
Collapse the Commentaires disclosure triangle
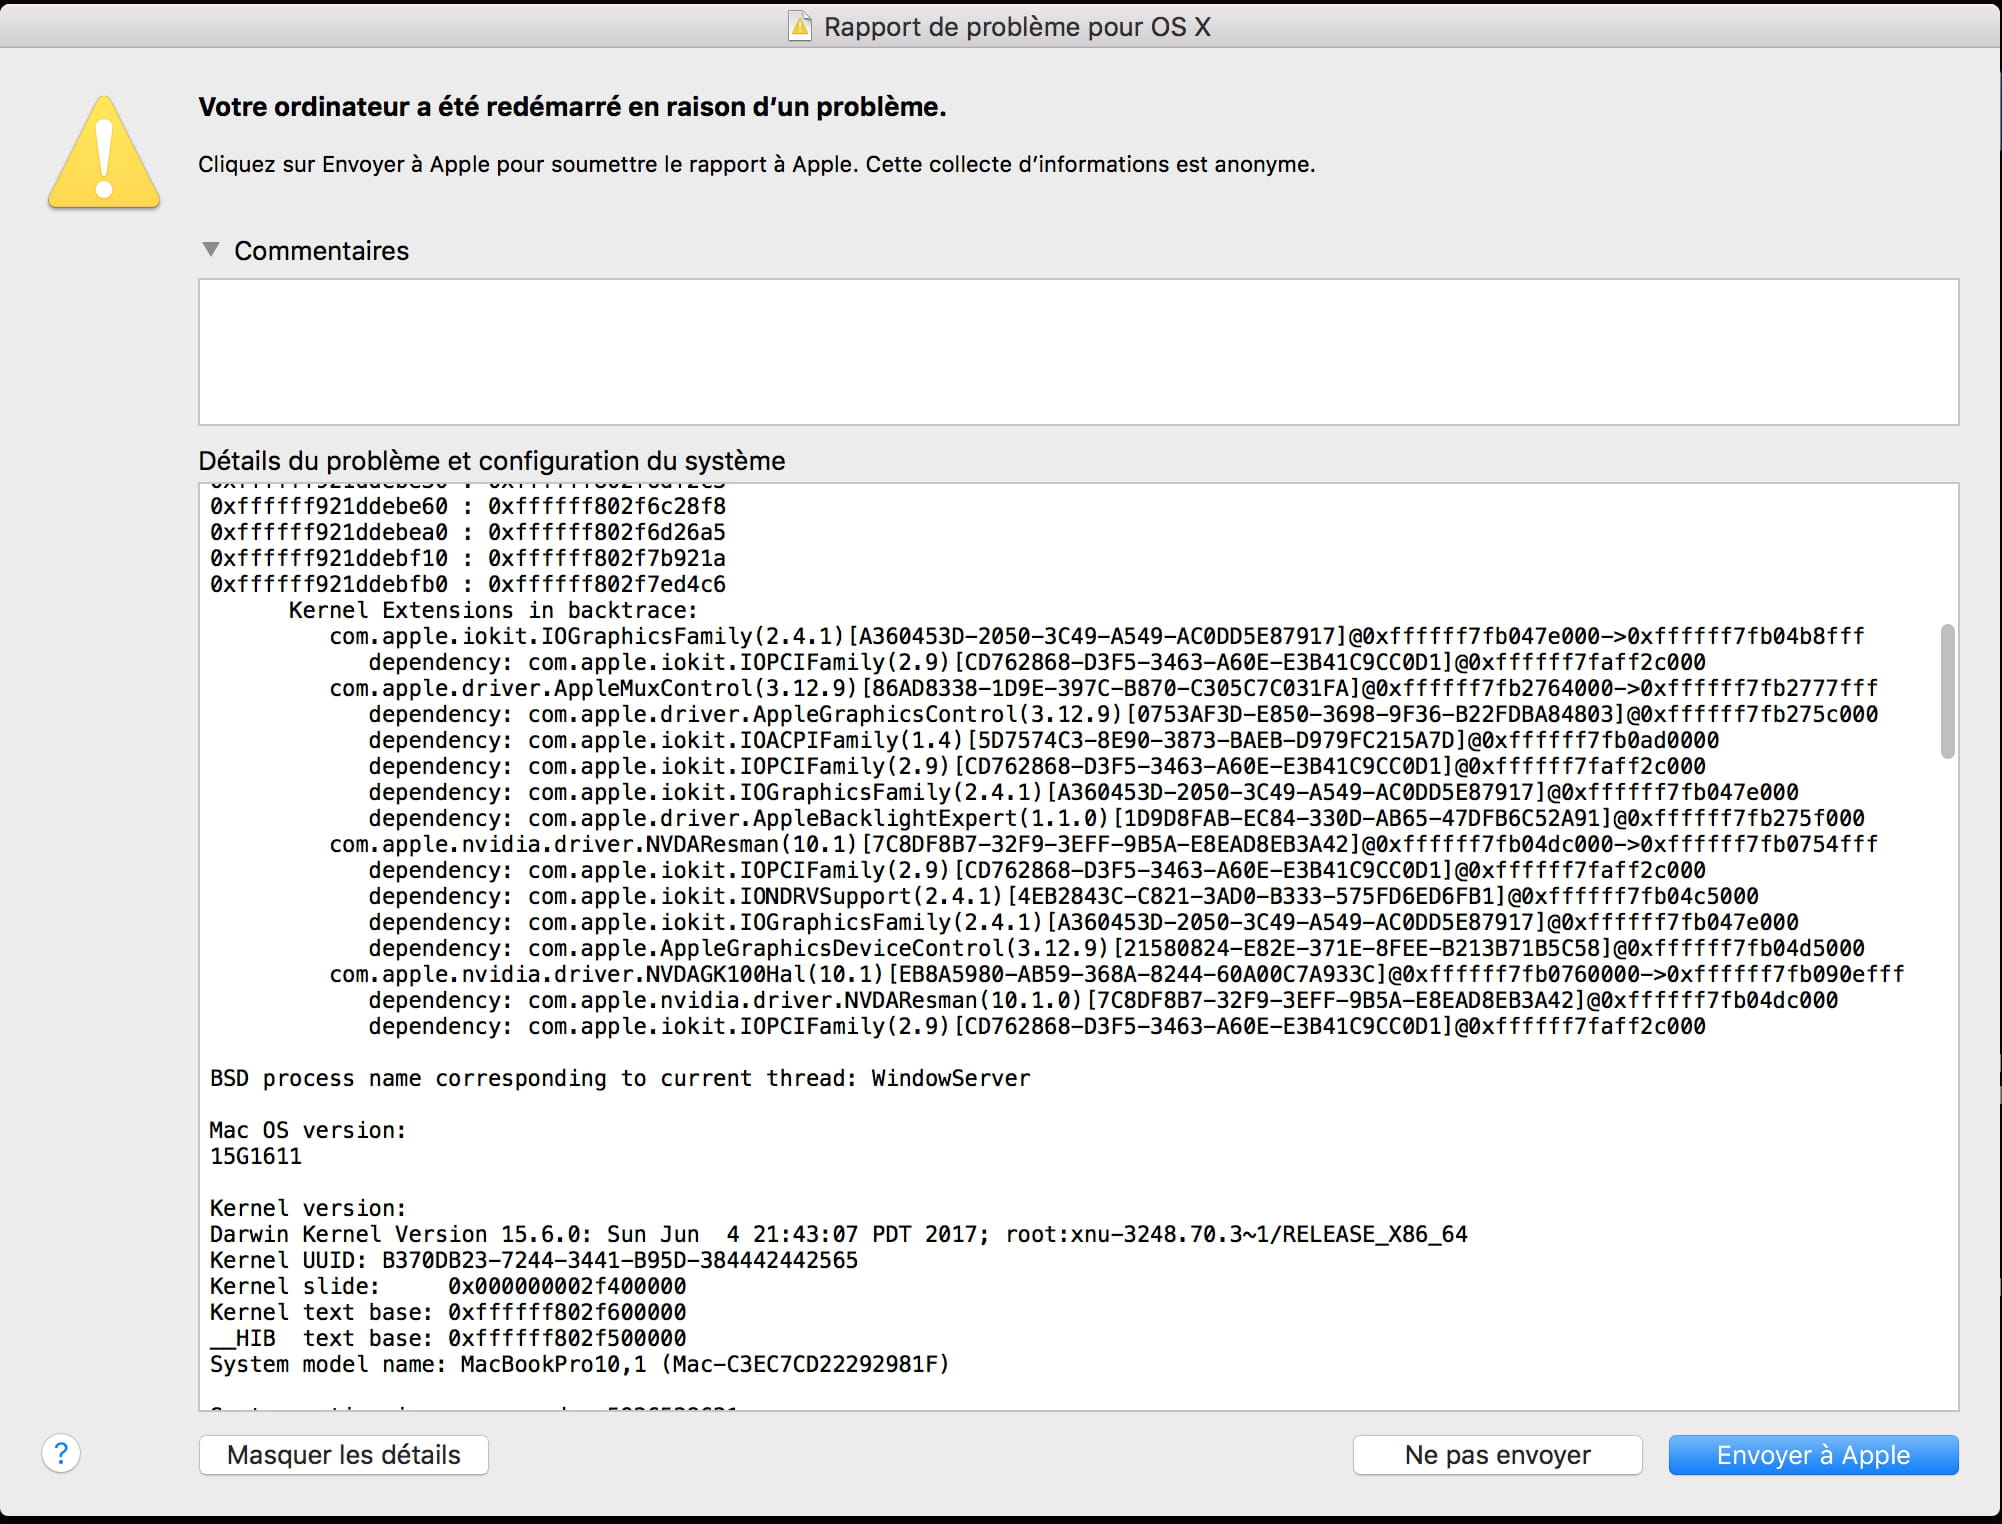coord(210,249)
